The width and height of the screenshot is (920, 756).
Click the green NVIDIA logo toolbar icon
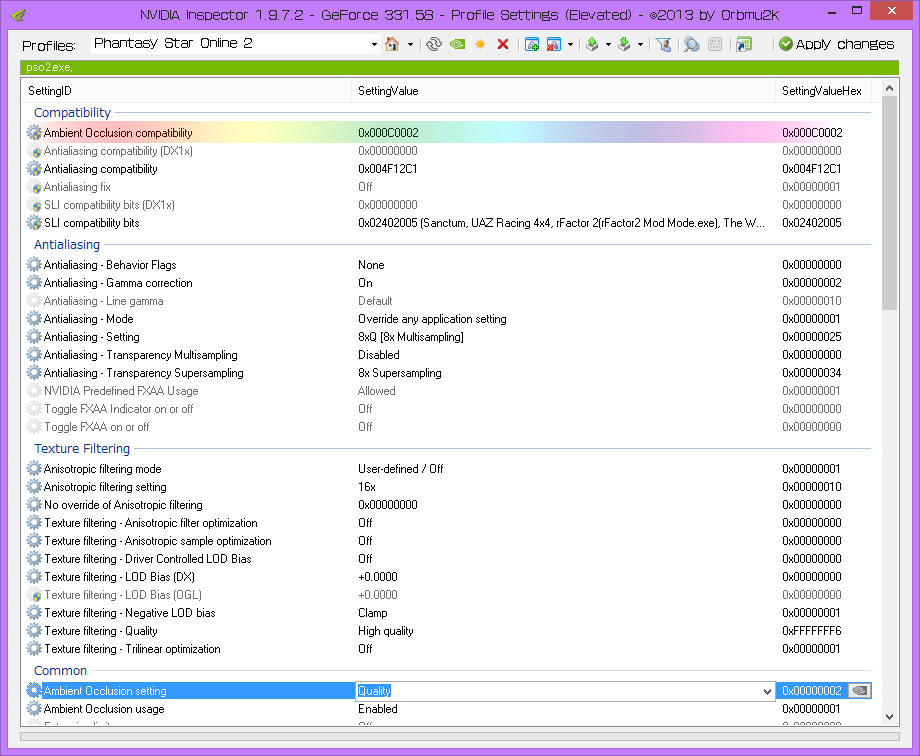pyautogui.click(x=457, y=44)
